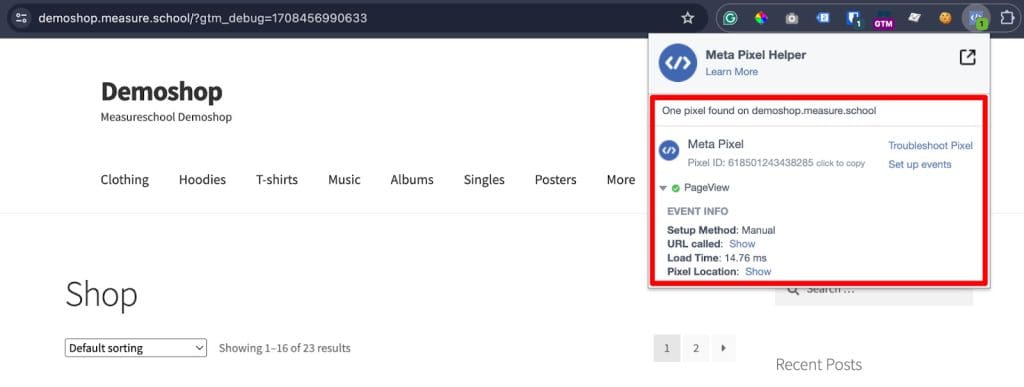Open the Albums menu item
The height and width of the screenshot is (387, 1024).
[412, 179]
